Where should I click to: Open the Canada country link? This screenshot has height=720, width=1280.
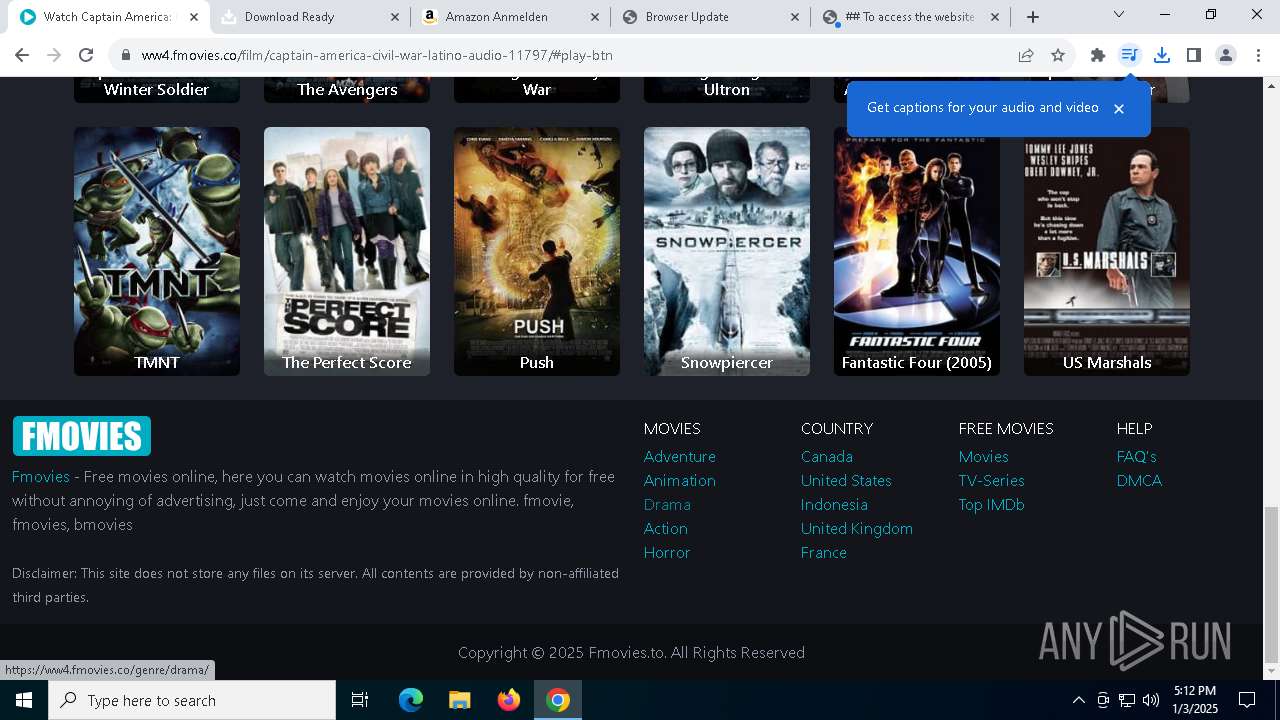point(827,456)
